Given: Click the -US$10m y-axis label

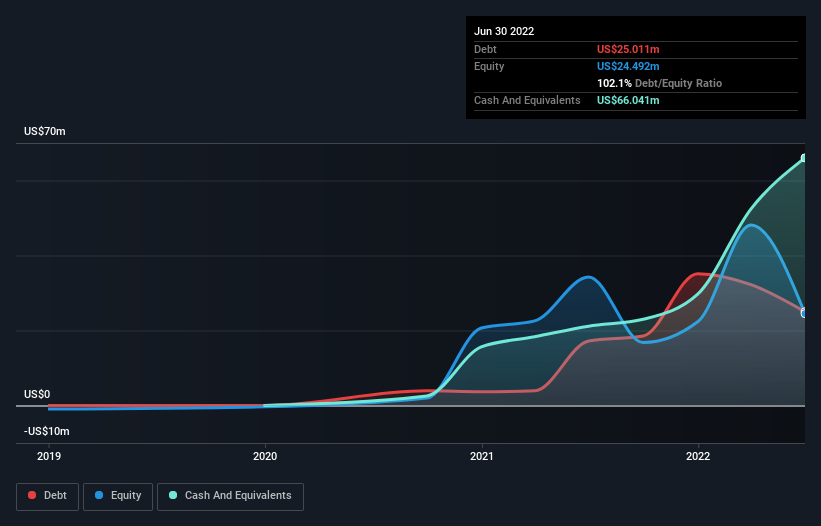Looking at the screenshot, I should pos(47,431).
